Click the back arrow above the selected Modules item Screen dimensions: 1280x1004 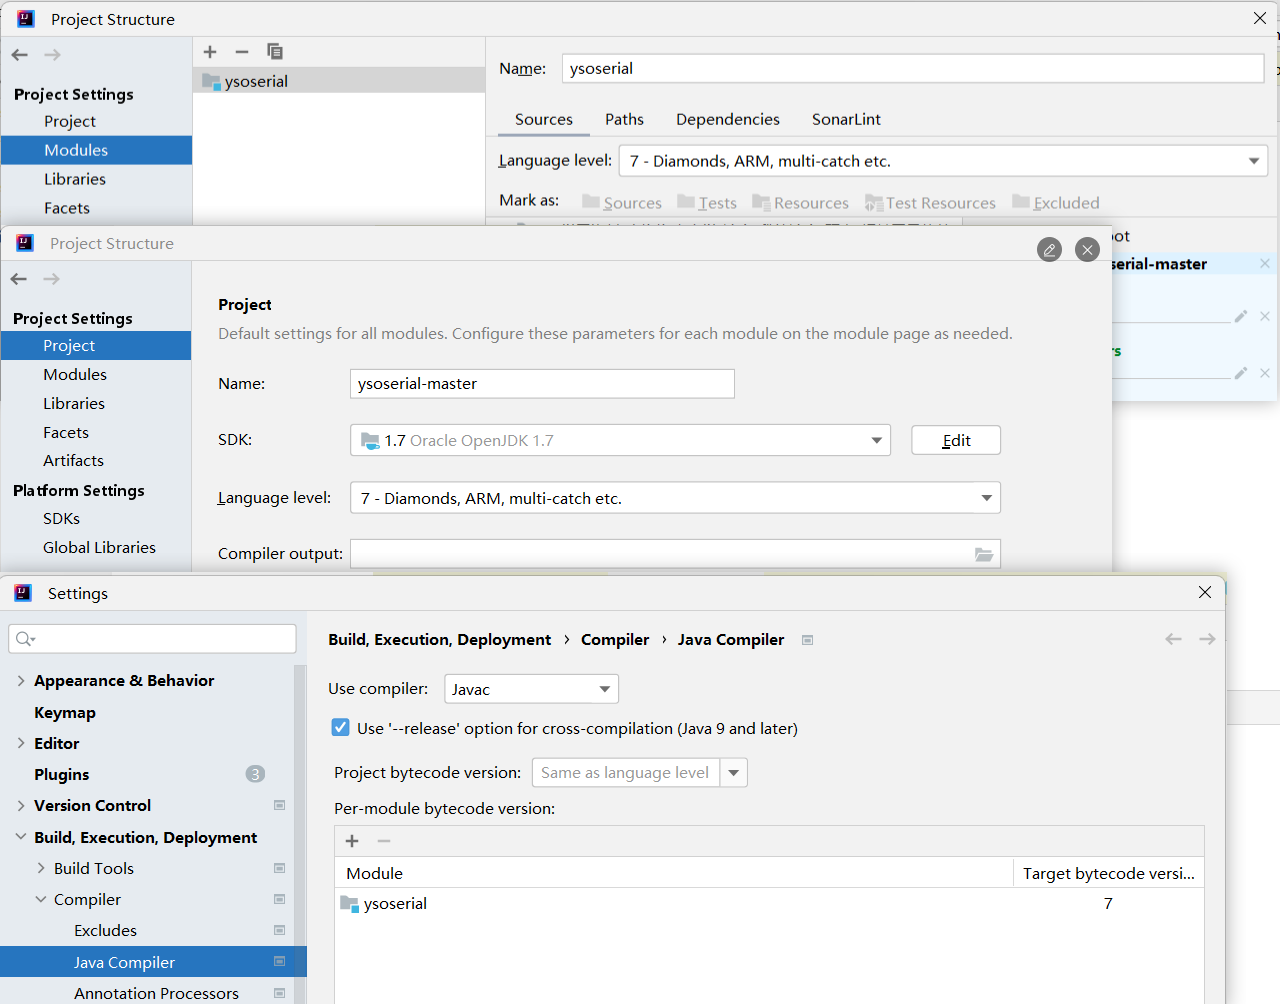20,55
